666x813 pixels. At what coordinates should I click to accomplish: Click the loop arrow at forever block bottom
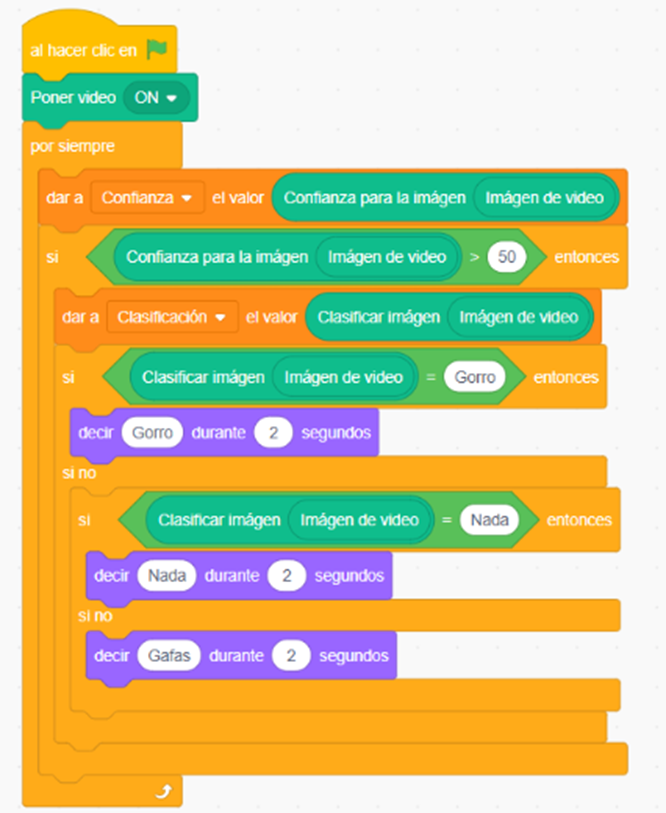(162, 791)
